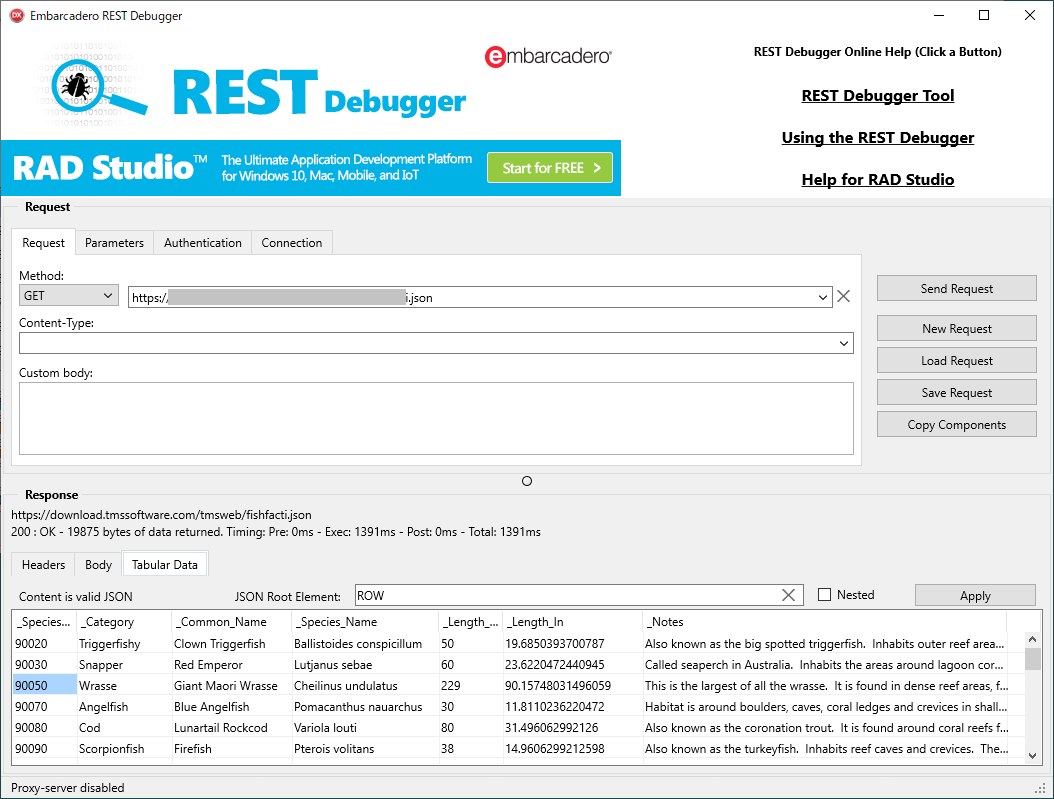
Task: Switch to the Parameters tab
Action: (114, 243)
